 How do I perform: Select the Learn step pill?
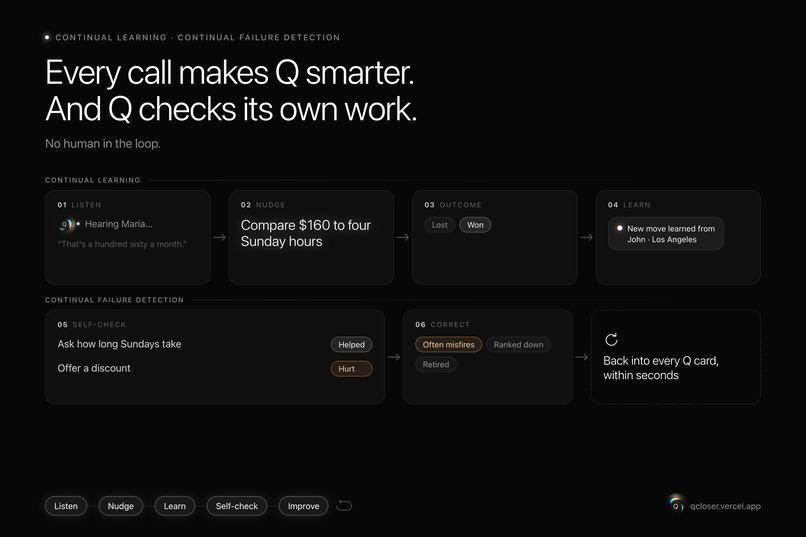(175, 506)
